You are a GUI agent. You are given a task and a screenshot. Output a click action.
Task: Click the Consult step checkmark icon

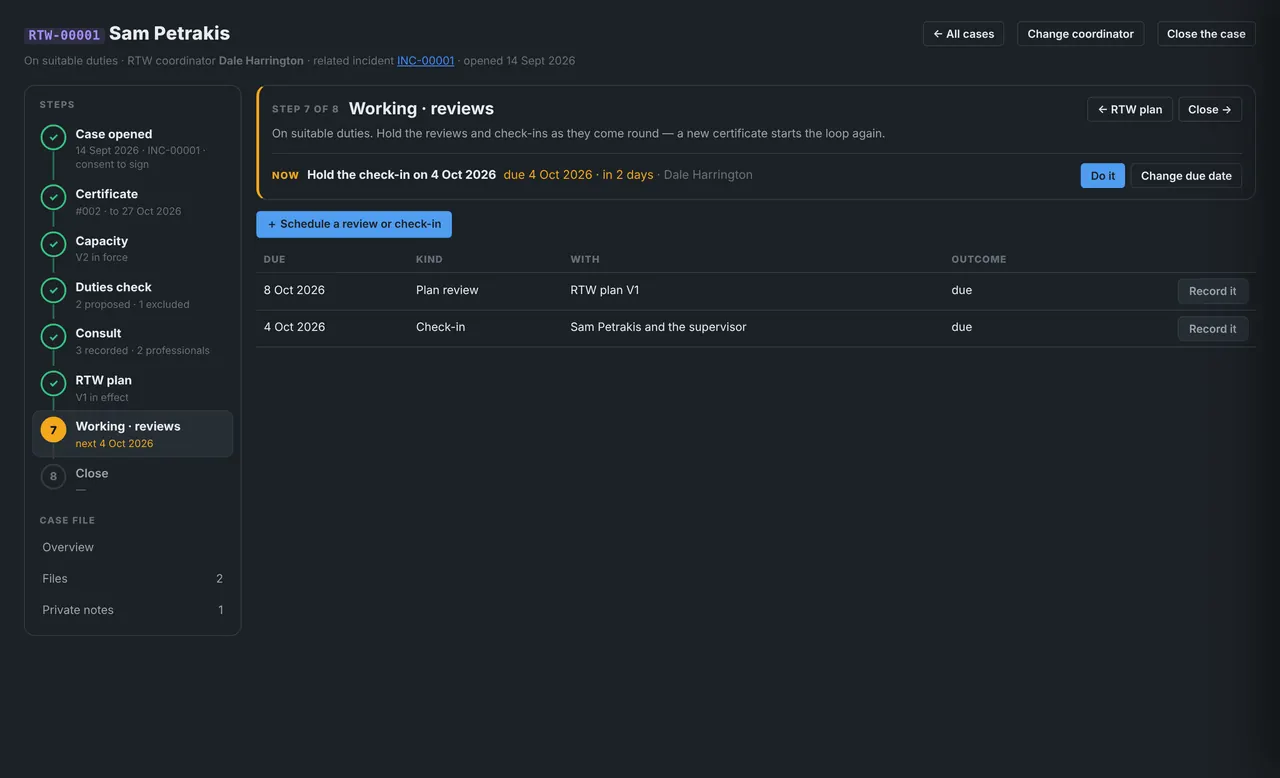click(53, 337)
